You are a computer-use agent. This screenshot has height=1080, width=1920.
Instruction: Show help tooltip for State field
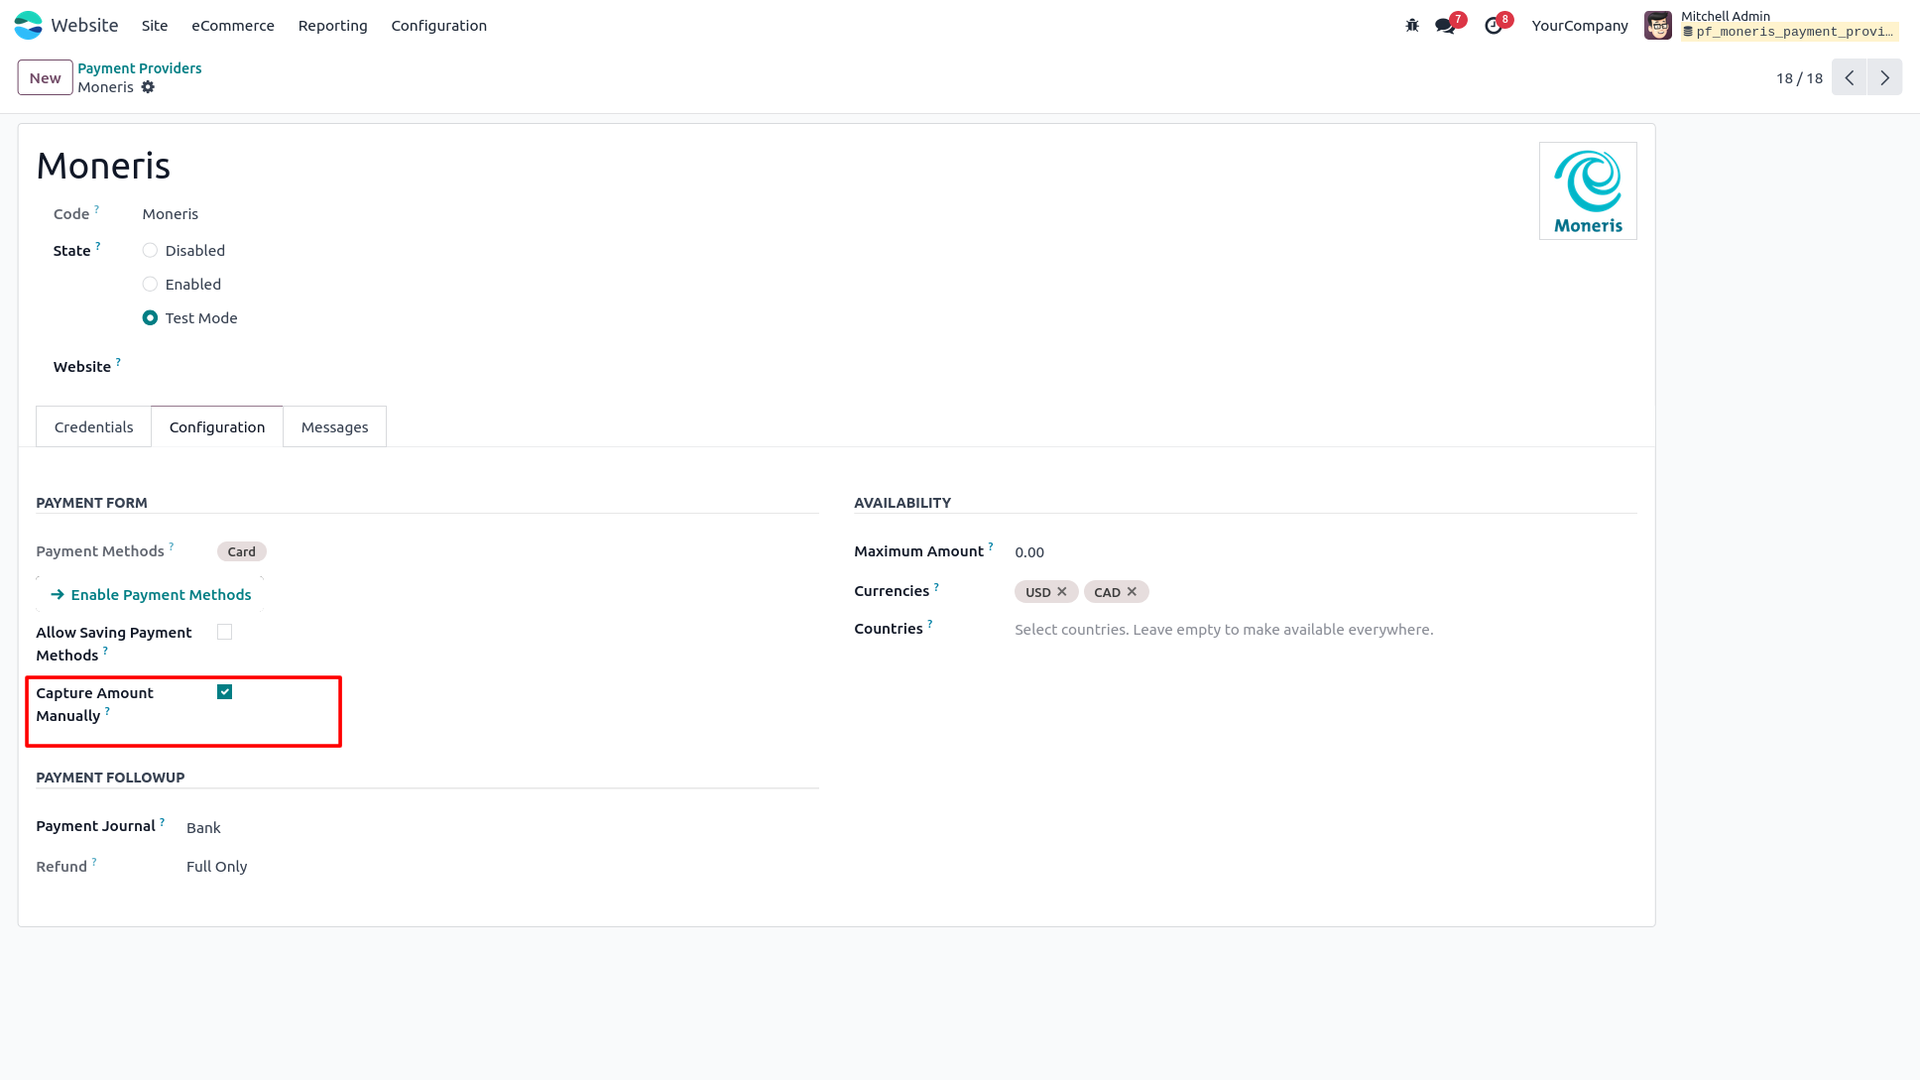pyautogui.click(x=98, y=246)
